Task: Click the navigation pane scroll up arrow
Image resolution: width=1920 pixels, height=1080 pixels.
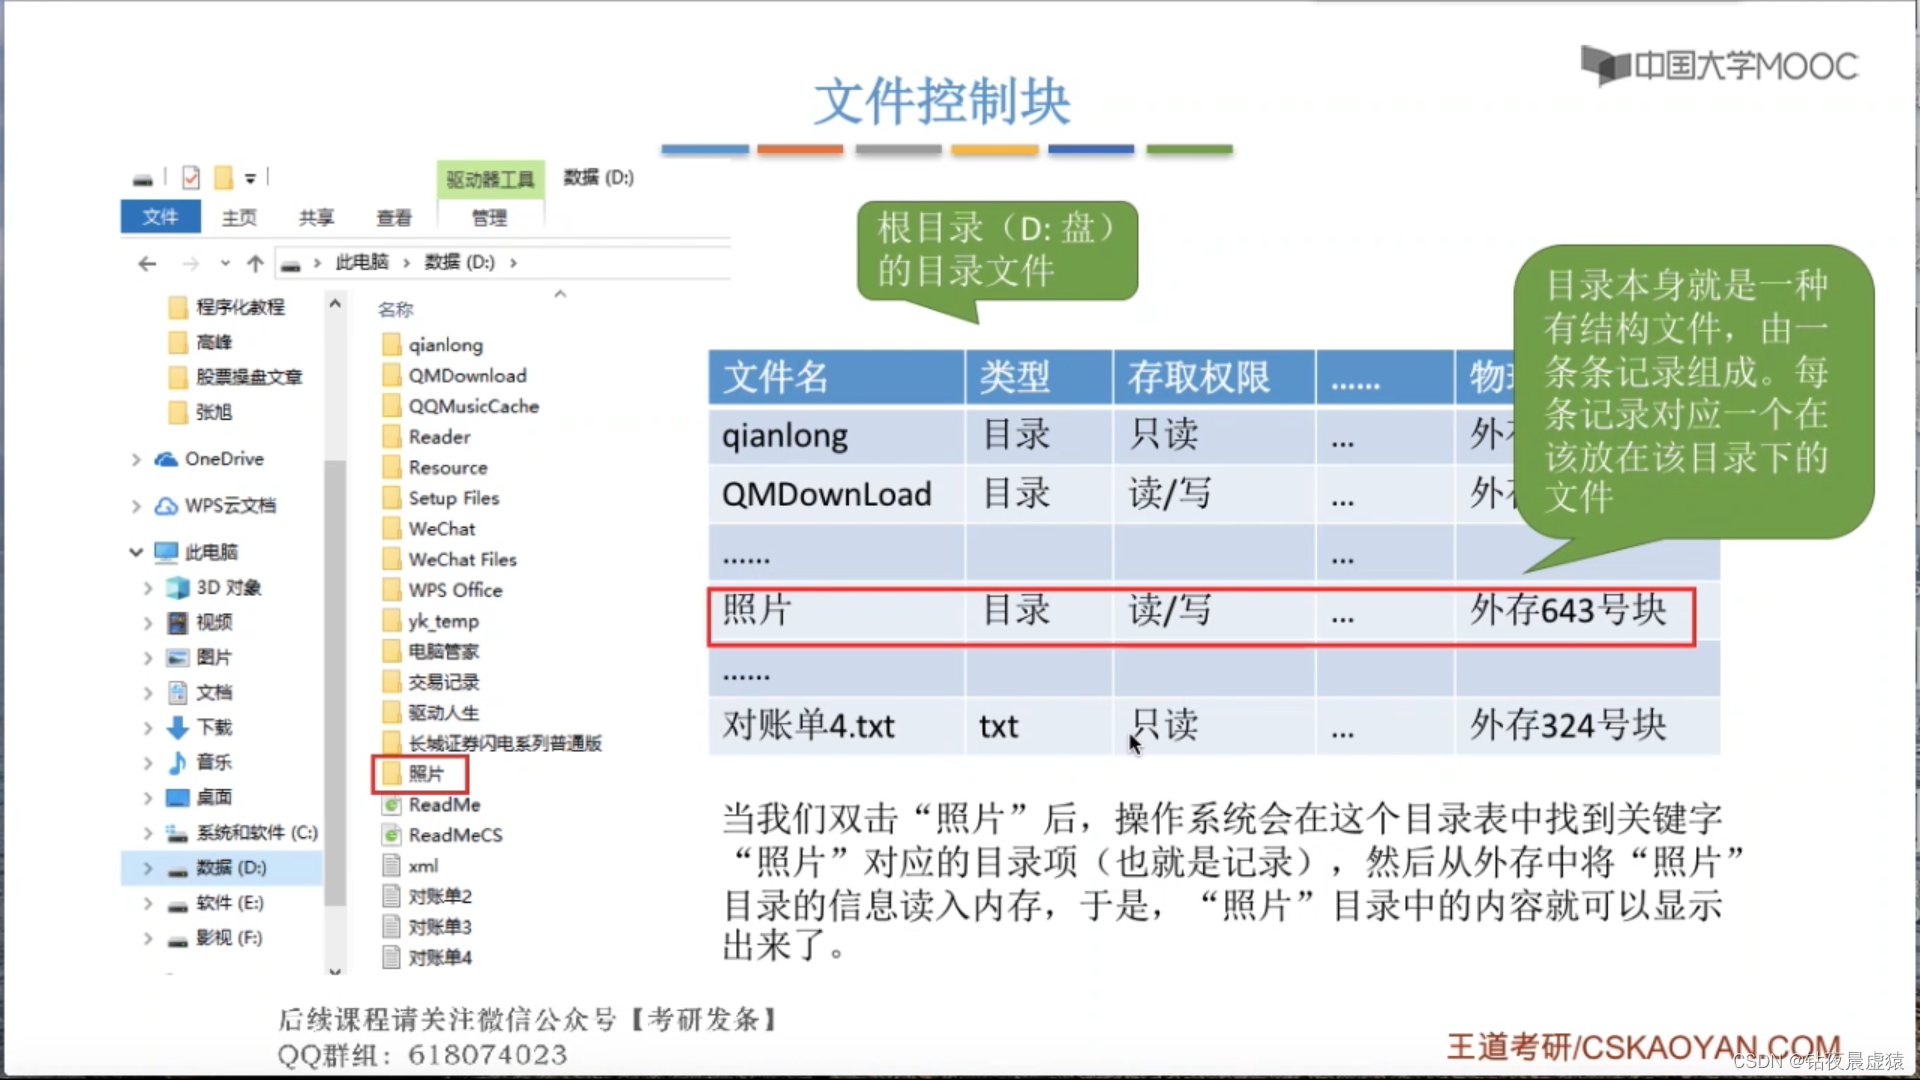Action: coord(335,303)
